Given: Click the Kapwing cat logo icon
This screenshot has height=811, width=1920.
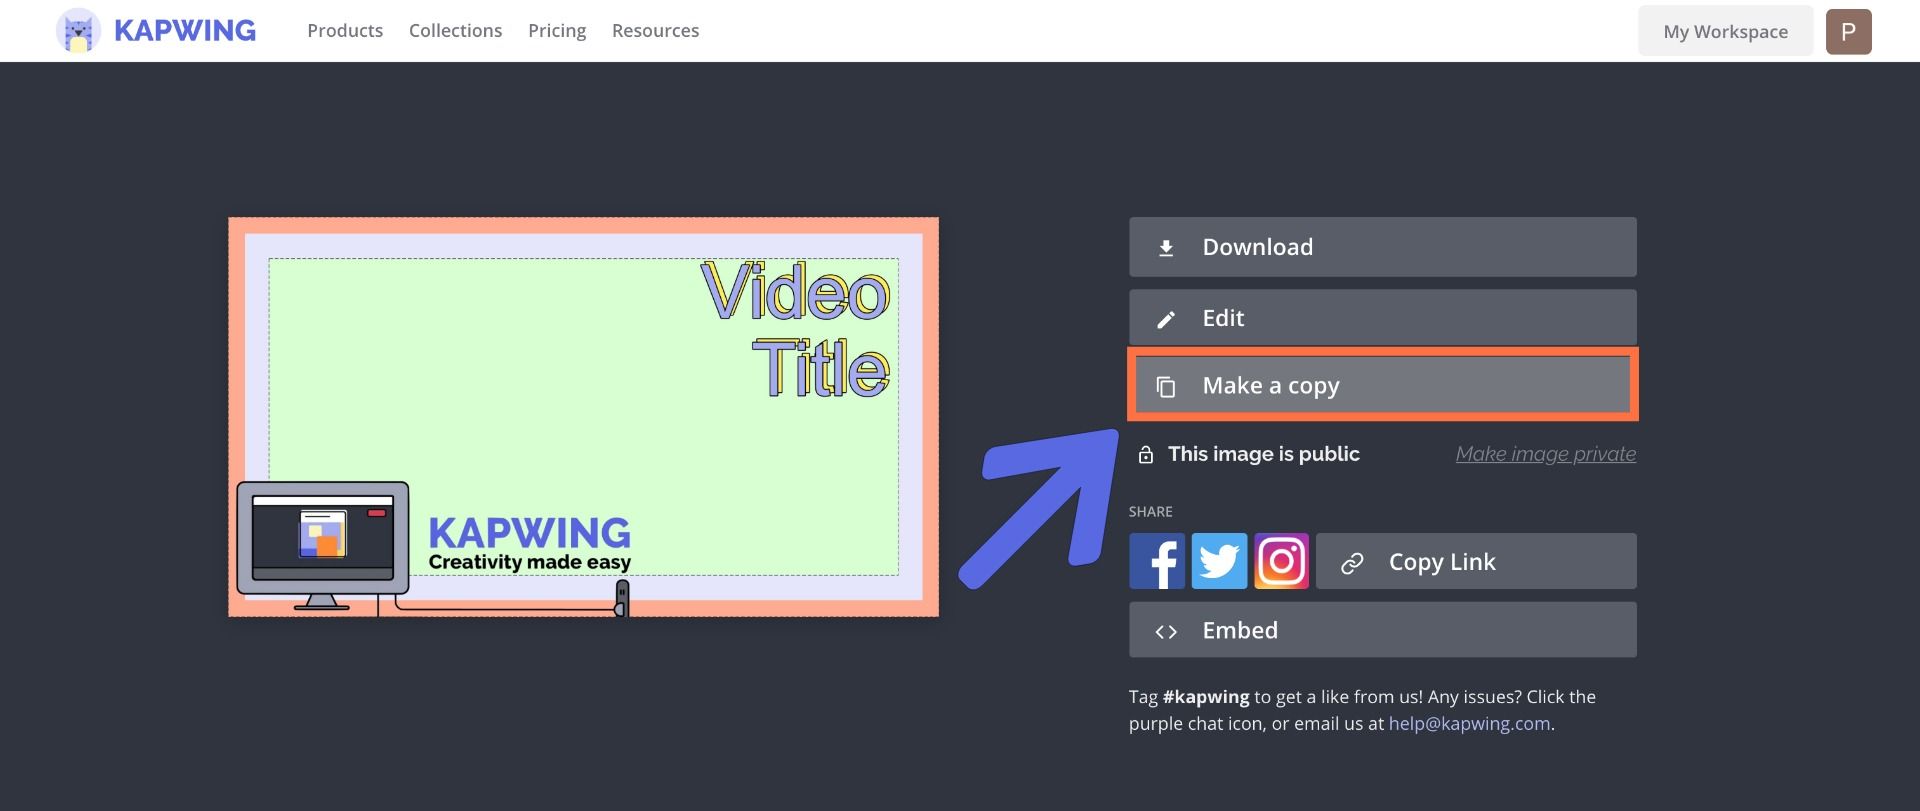Looking at the screenshot, I should pos(78,31).
